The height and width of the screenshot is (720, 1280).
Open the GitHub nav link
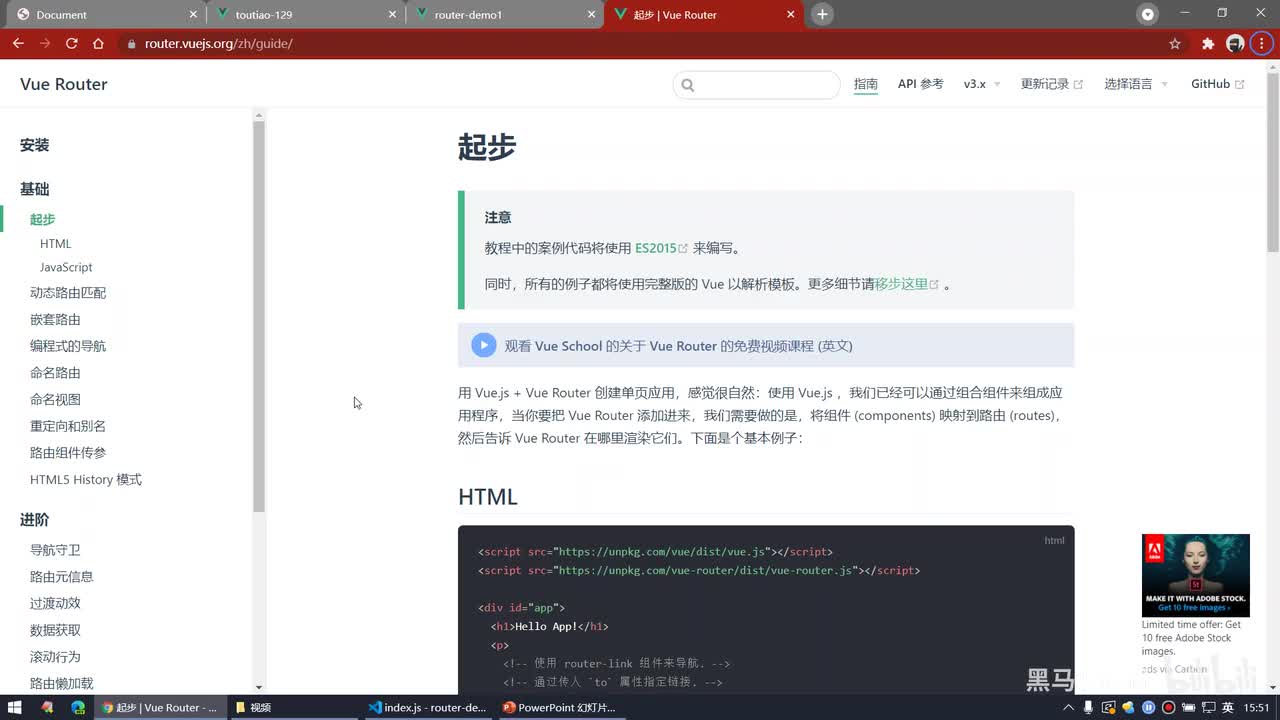click(1217, 84)
